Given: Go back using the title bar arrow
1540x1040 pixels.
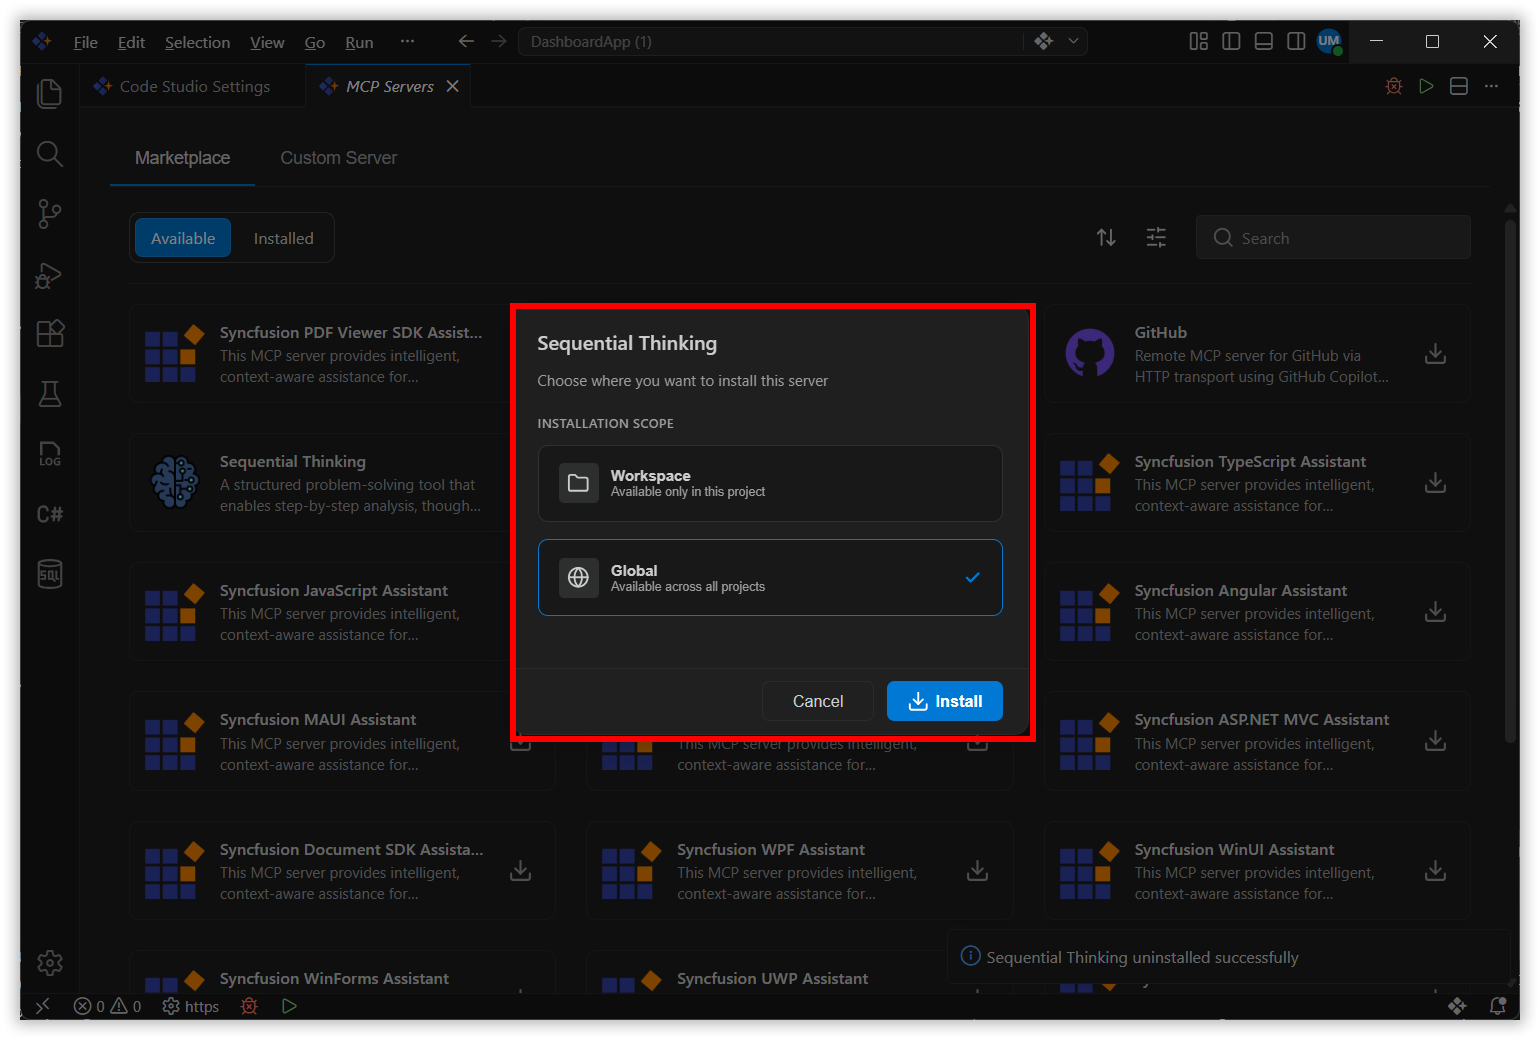Looking at the screenshot, I should [x=466, y=41].
